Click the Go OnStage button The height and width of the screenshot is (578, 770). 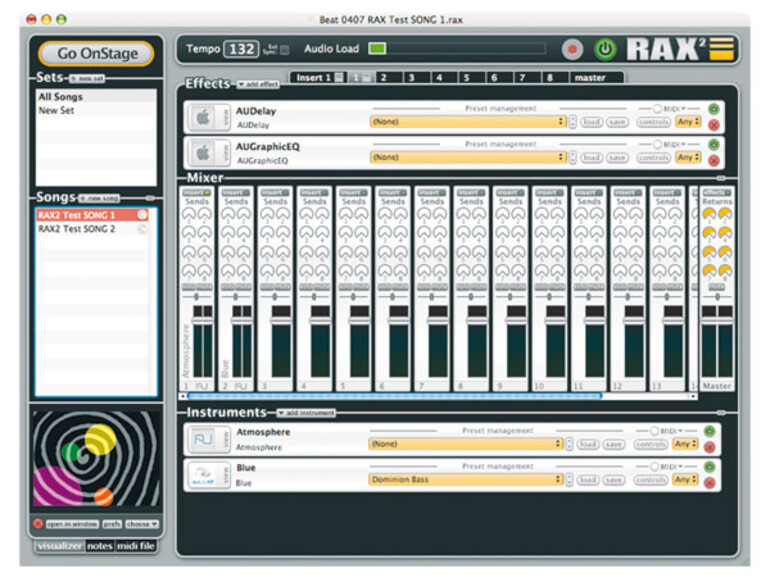96,53
